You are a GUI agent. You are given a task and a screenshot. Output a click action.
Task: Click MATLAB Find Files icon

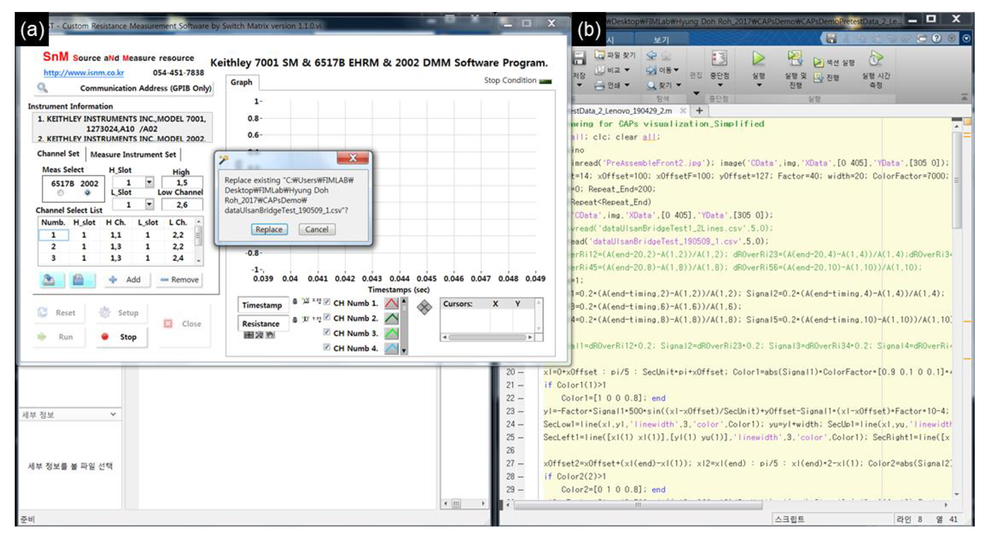600,55
